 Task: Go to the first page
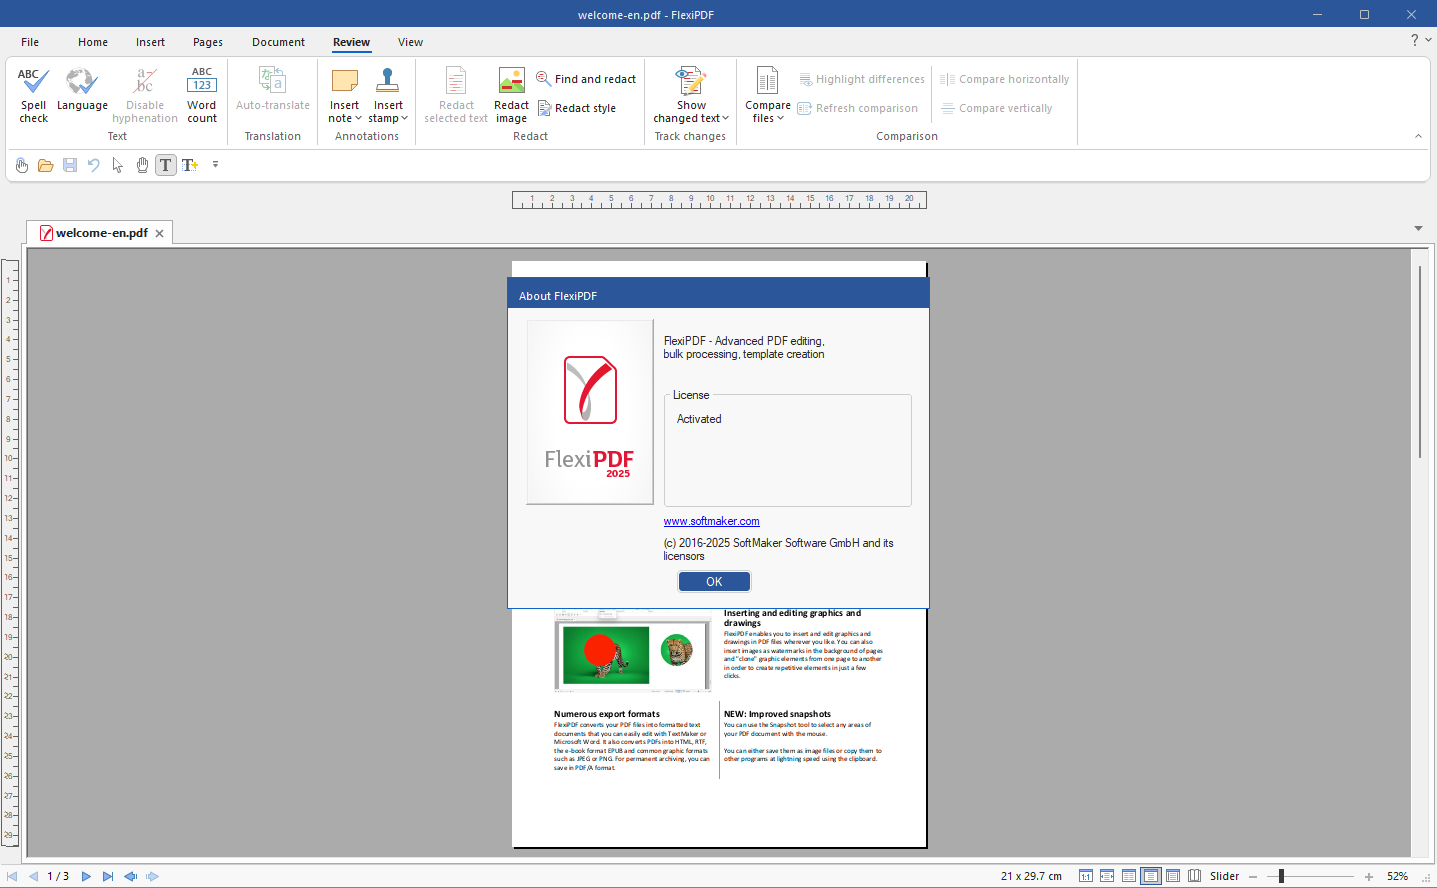click(12, 876)
